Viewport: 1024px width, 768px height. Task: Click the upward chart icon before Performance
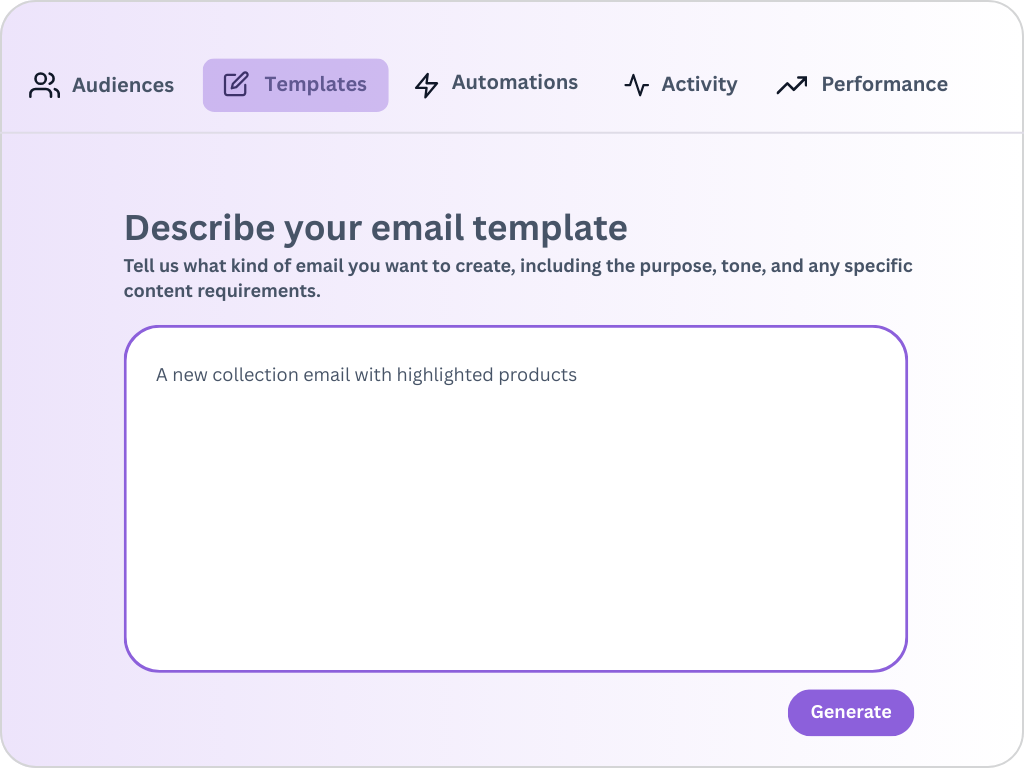[x=791, y=84]
